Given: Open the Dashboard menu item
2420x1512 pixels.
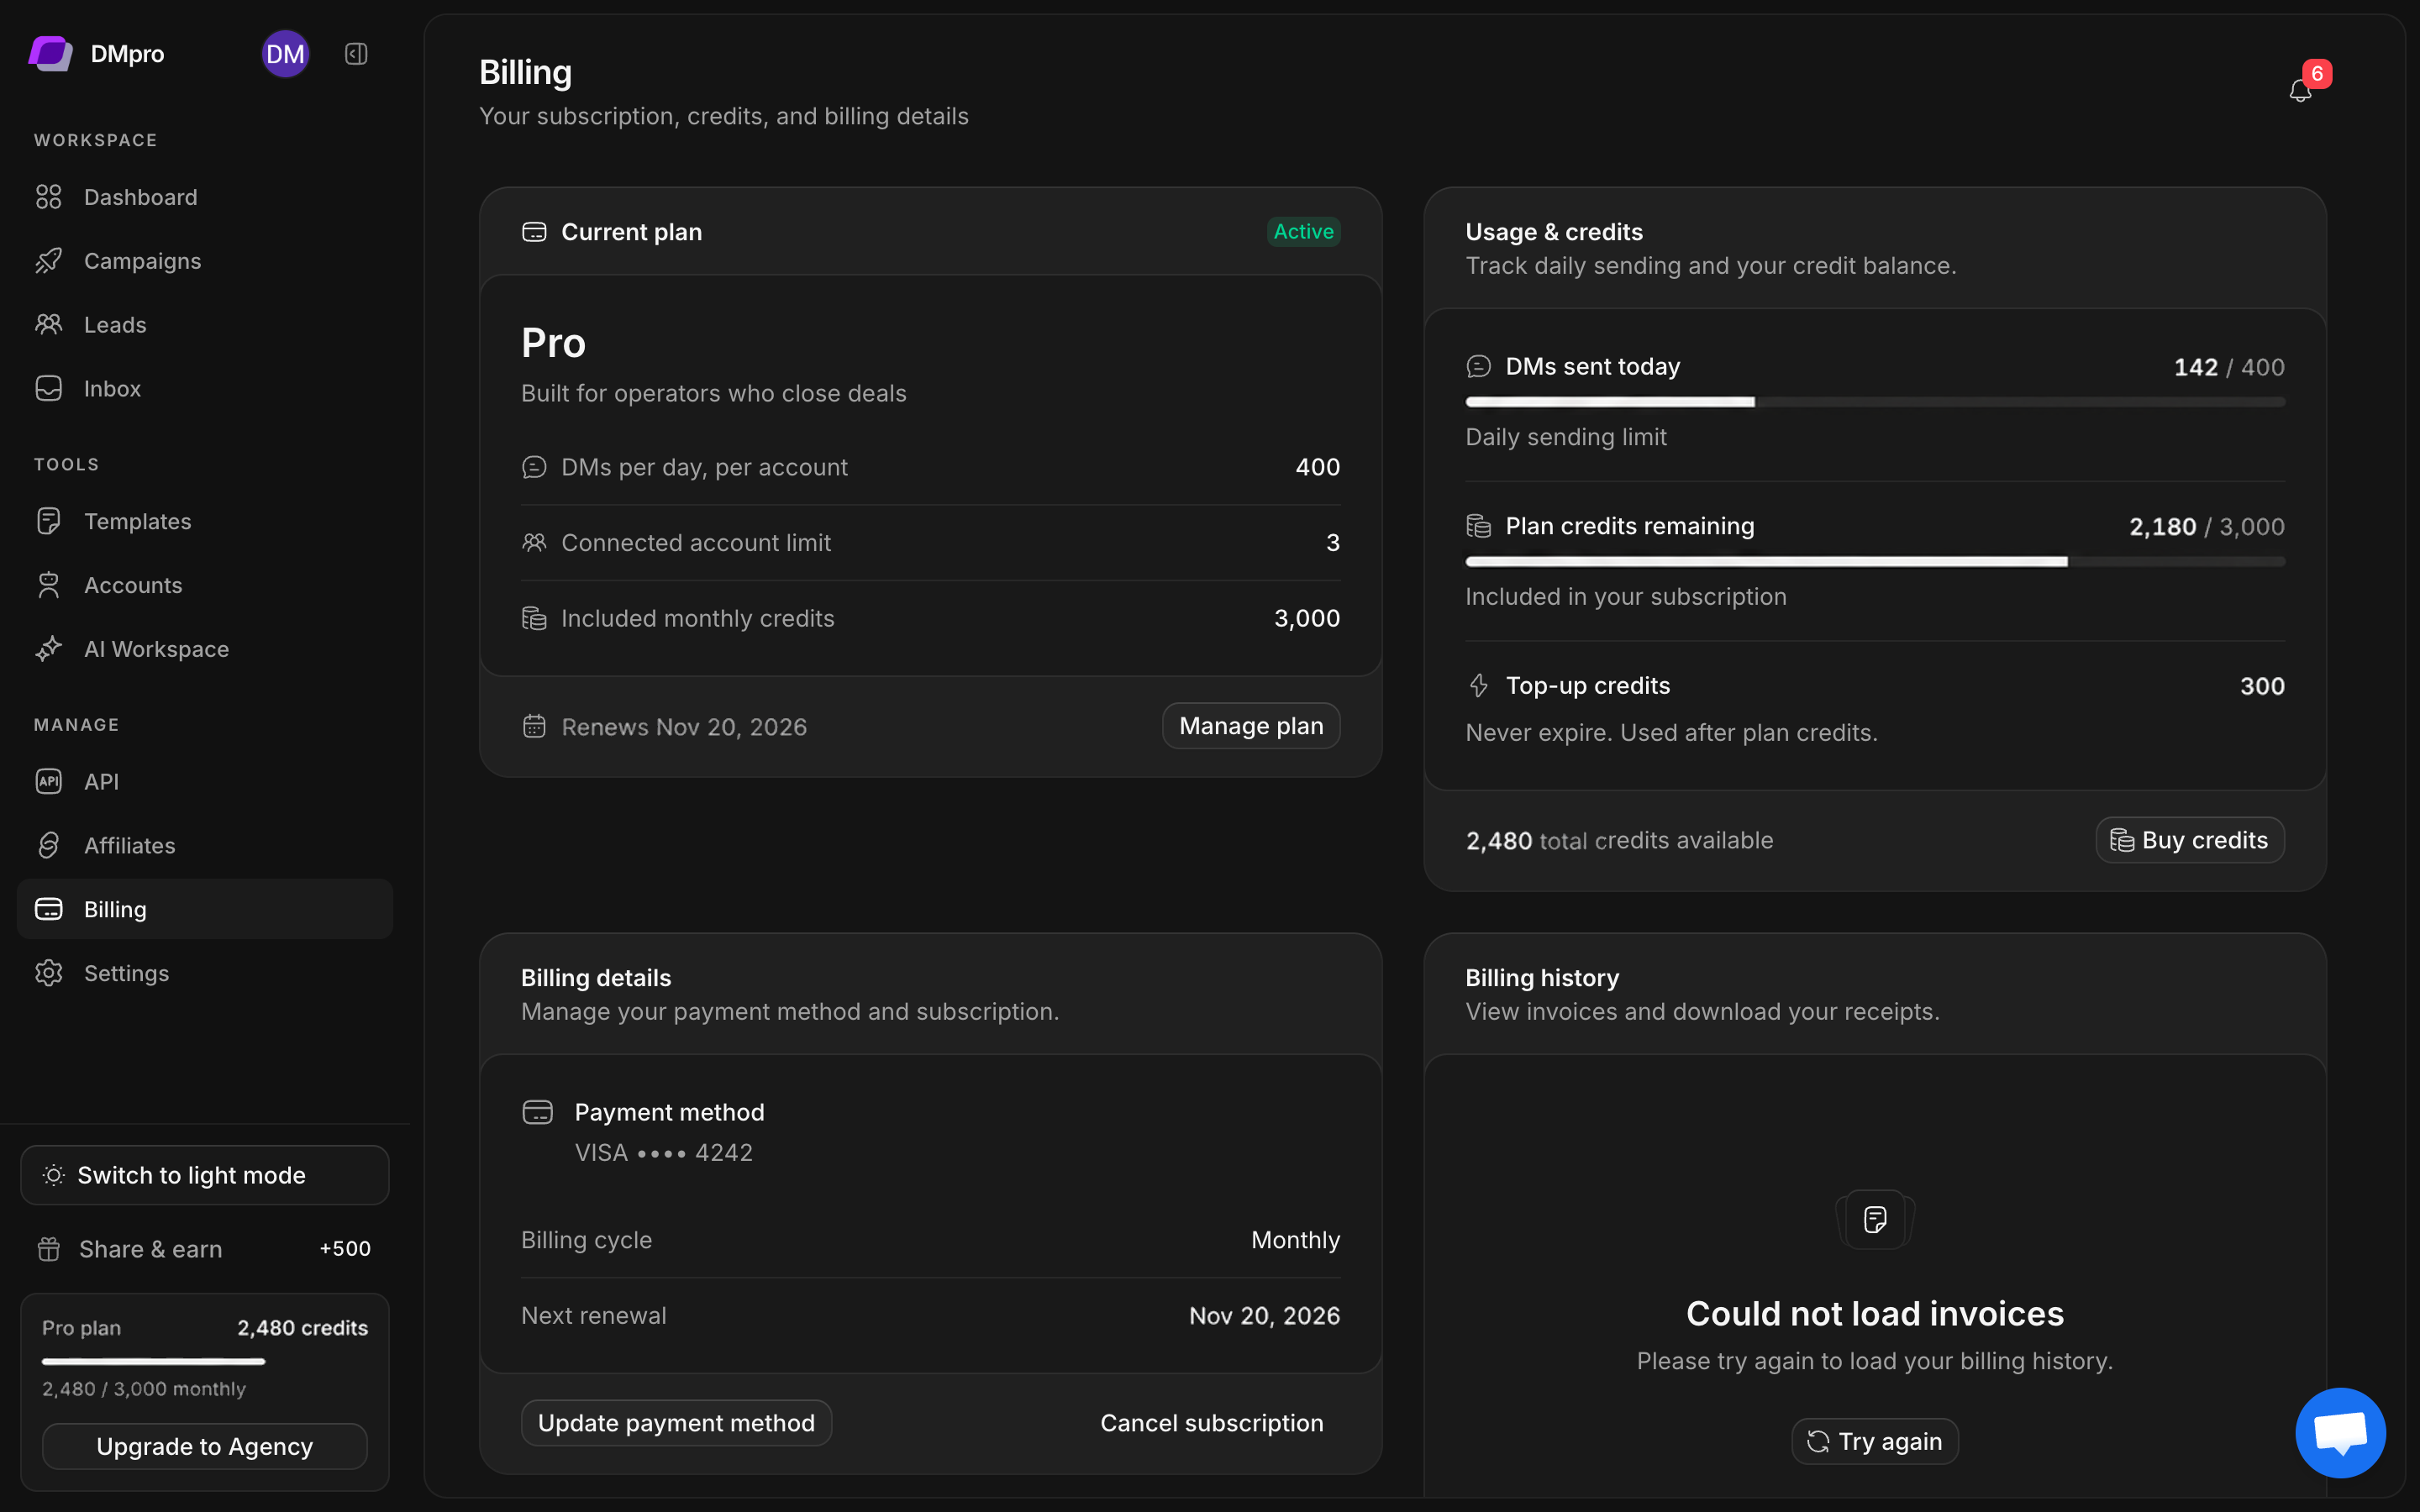Looking at the screenshot, I should point(205,197).
